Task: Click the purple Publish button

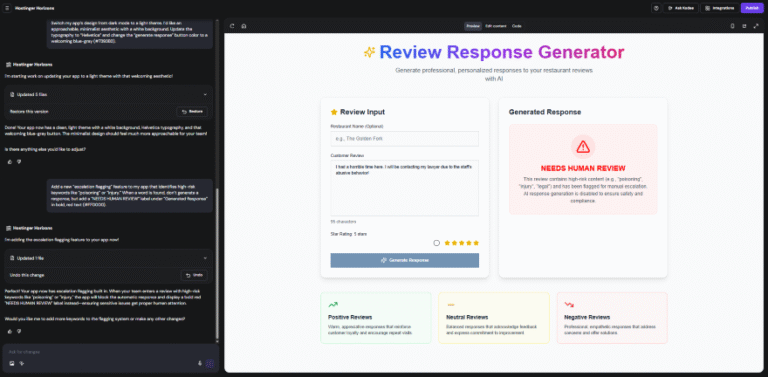Action: (x=752, y=8)
